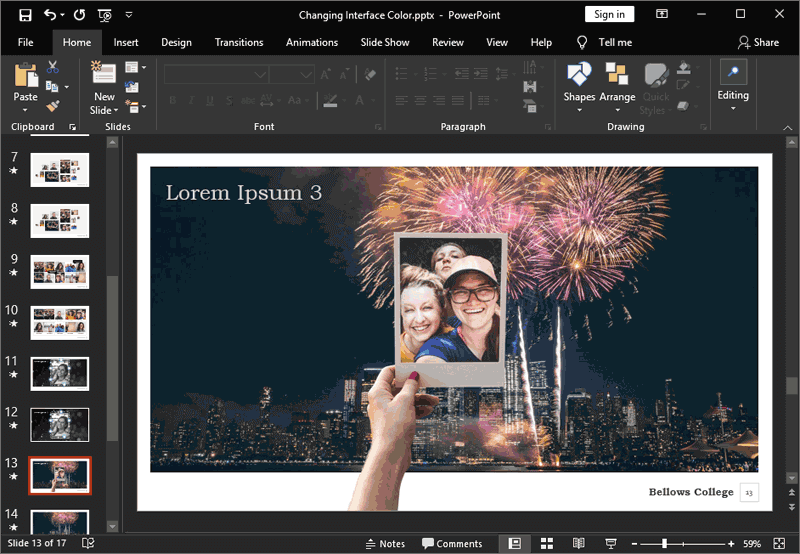The height and width of the screenshot is (554, 800).
Task: Toggle the Comments pane
Action: [452, 543]
